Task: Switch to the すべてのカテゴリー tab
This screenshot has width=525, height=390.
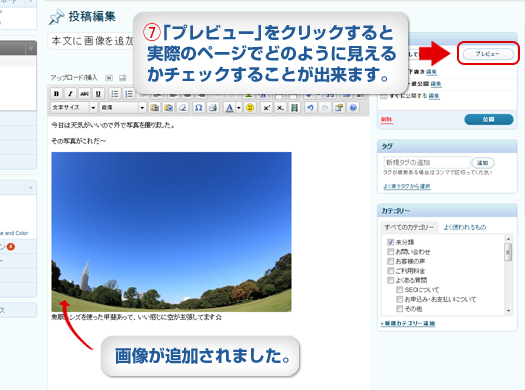Action: point(409,227)
